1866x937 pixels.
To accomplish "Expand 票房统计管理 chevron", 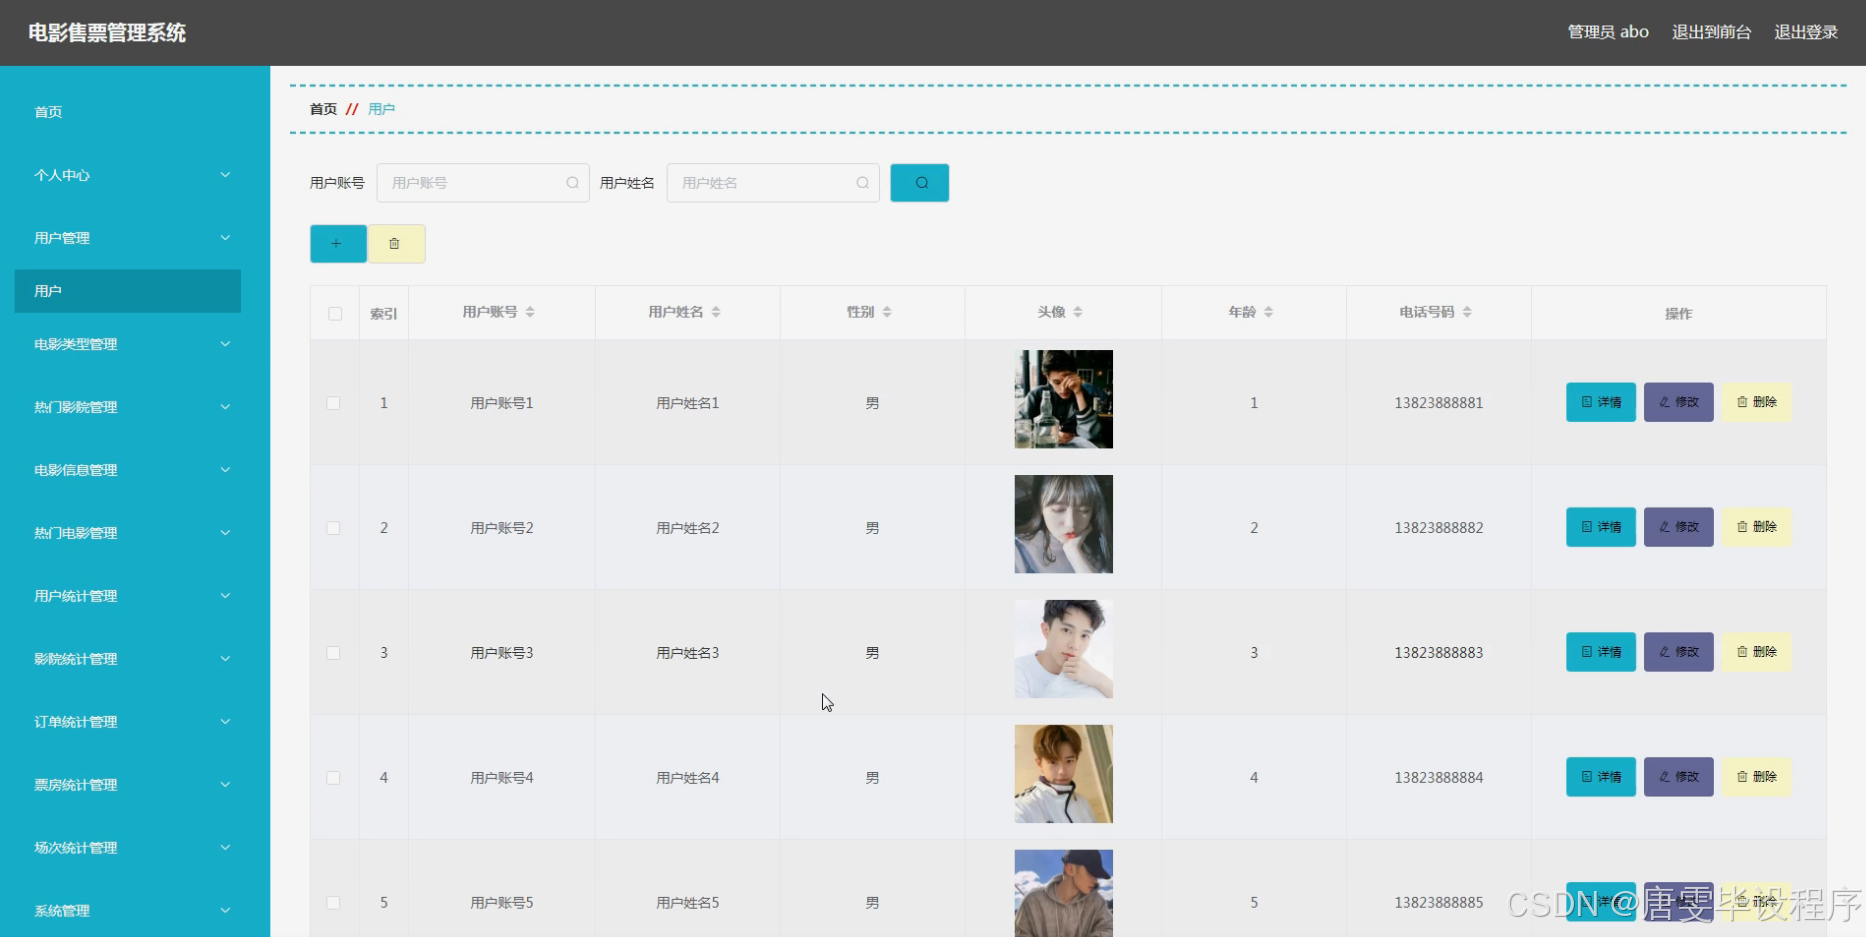I will tap(225, 785).
